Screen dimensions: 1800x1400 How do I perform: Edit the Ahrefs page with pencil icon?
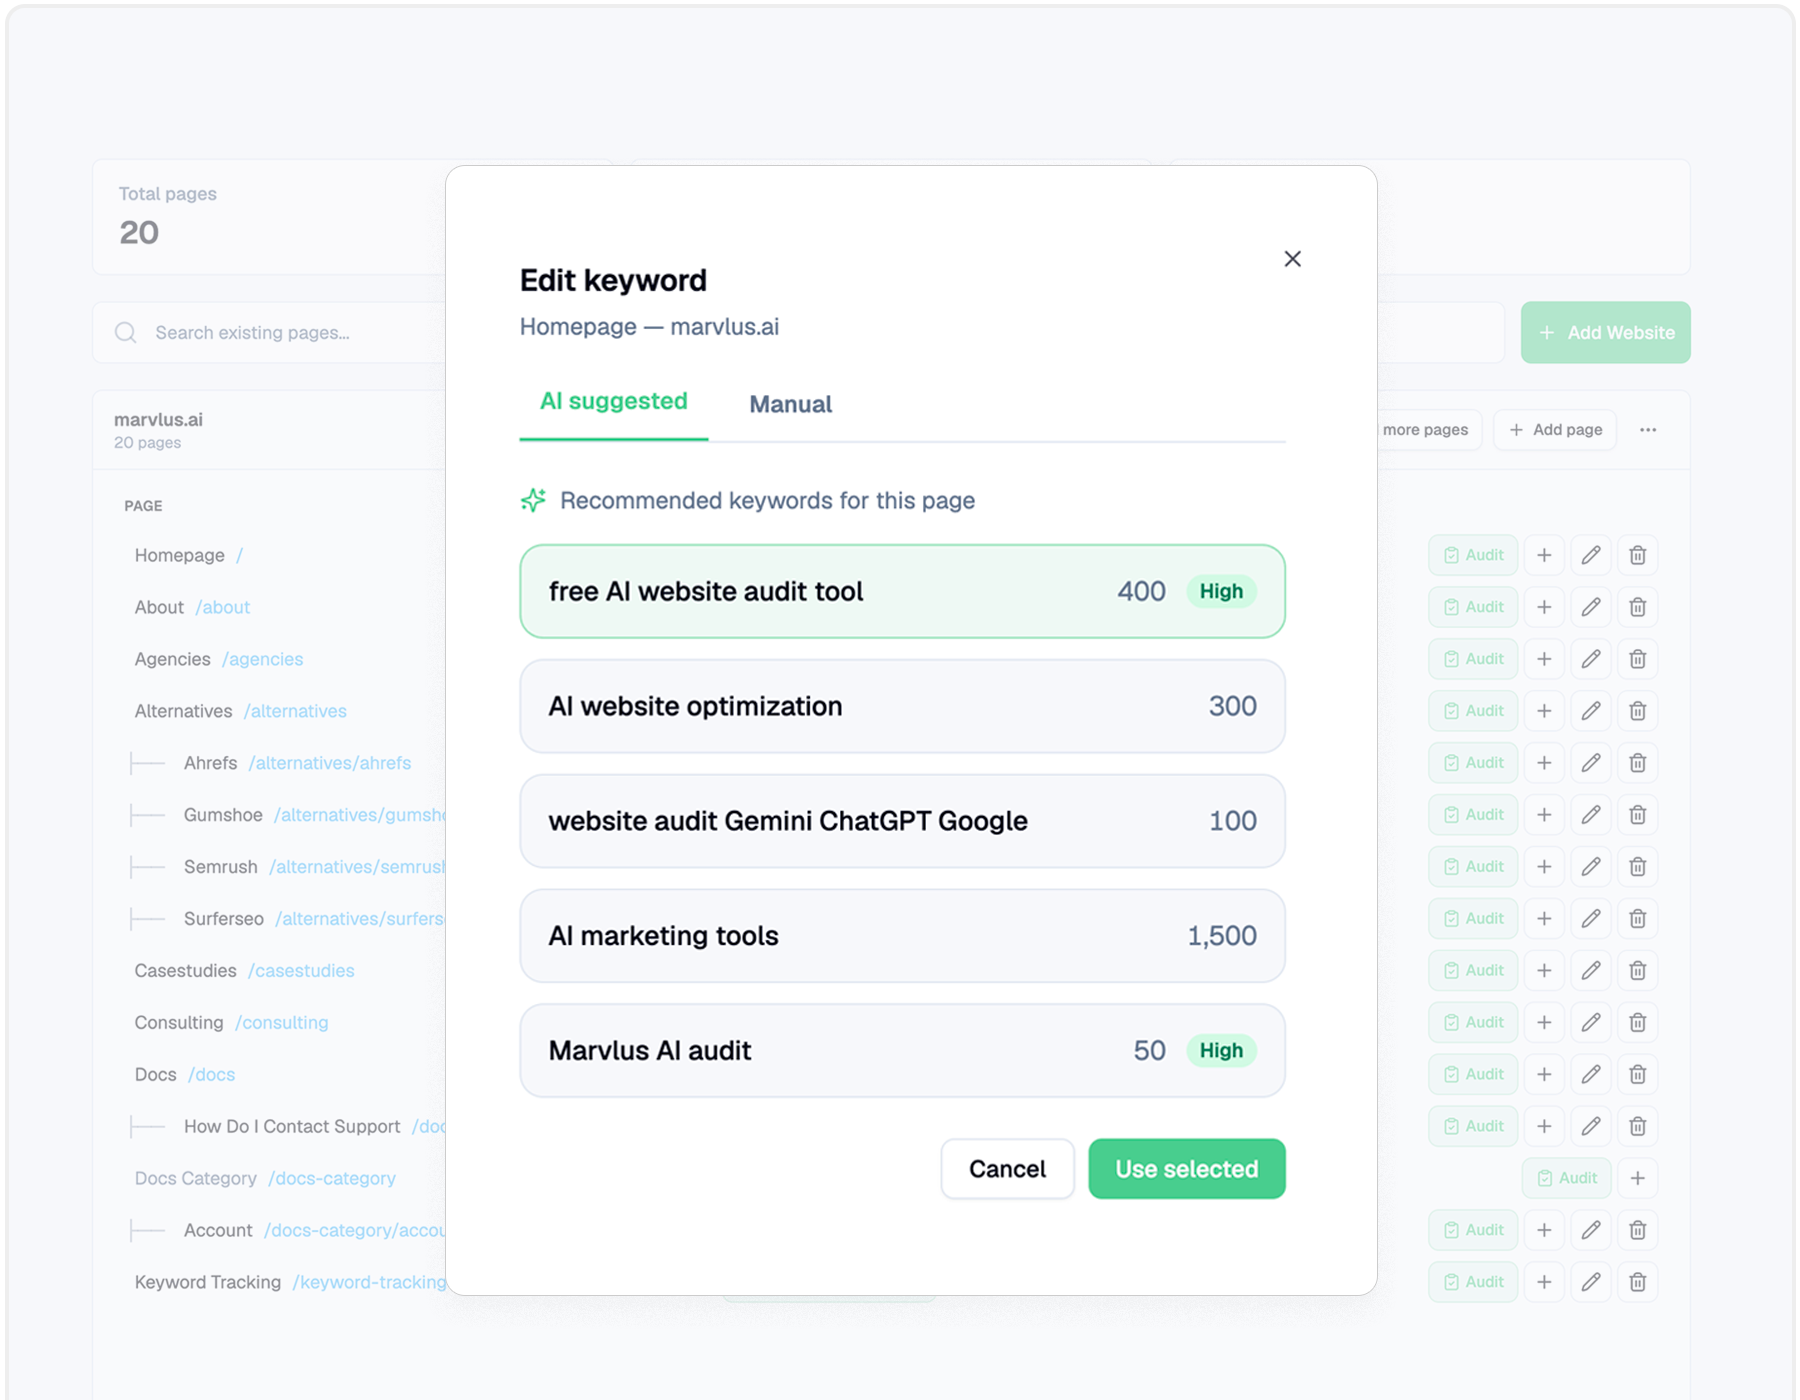tap(1591, 763)
